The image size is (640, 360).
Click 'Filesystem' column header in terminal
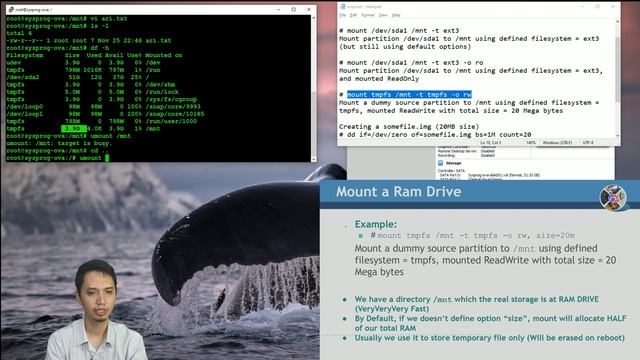point(24,55)
